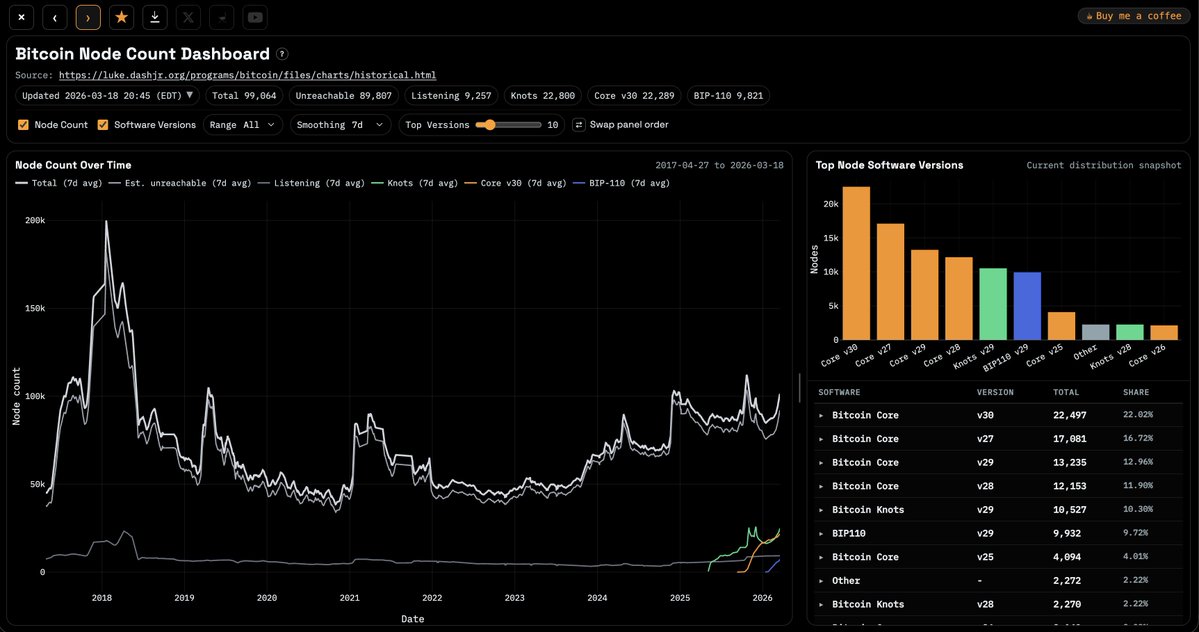Click the panel divider handle between charts
Viewport: 1199px width, 632px height.
point(799,387)
